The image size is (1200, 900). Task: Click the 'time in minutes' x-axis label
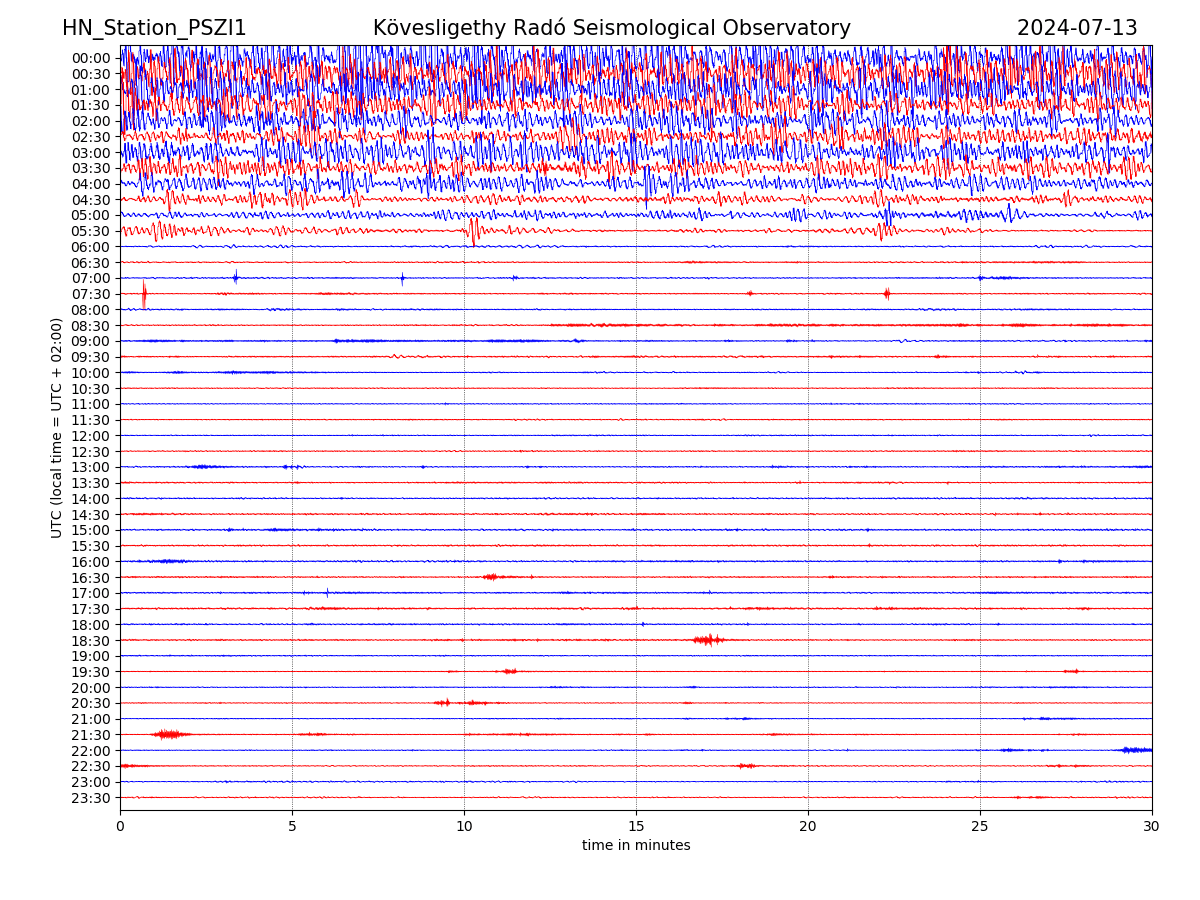point(636,845)
